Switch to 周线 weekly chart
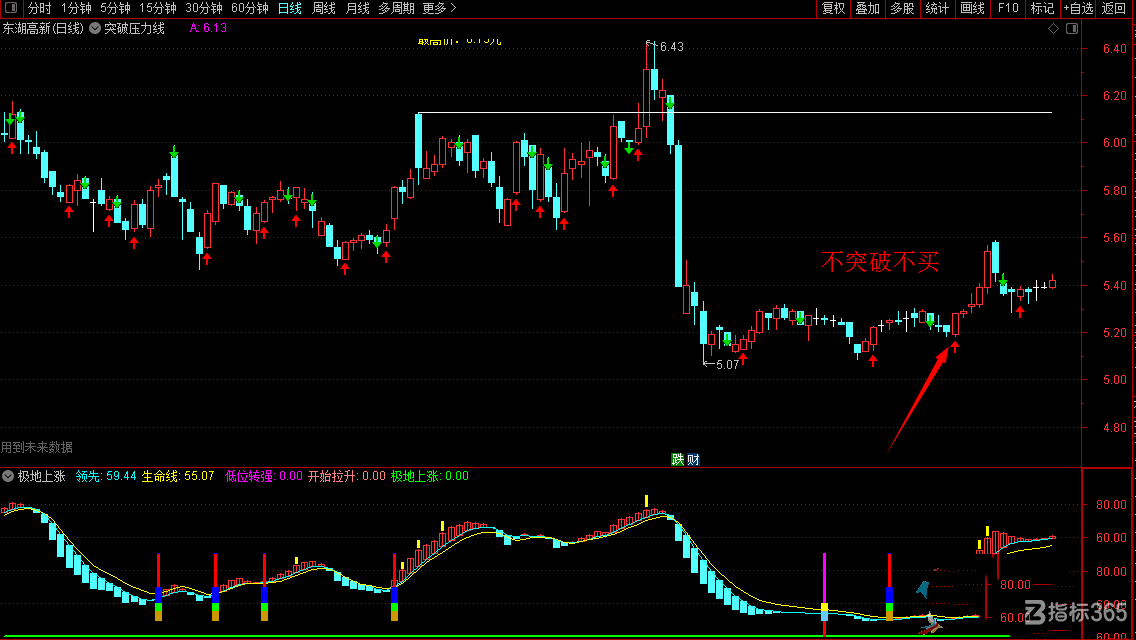This screenshot has width=1136, height=640. pyautogui.click(x=324, y=9)
